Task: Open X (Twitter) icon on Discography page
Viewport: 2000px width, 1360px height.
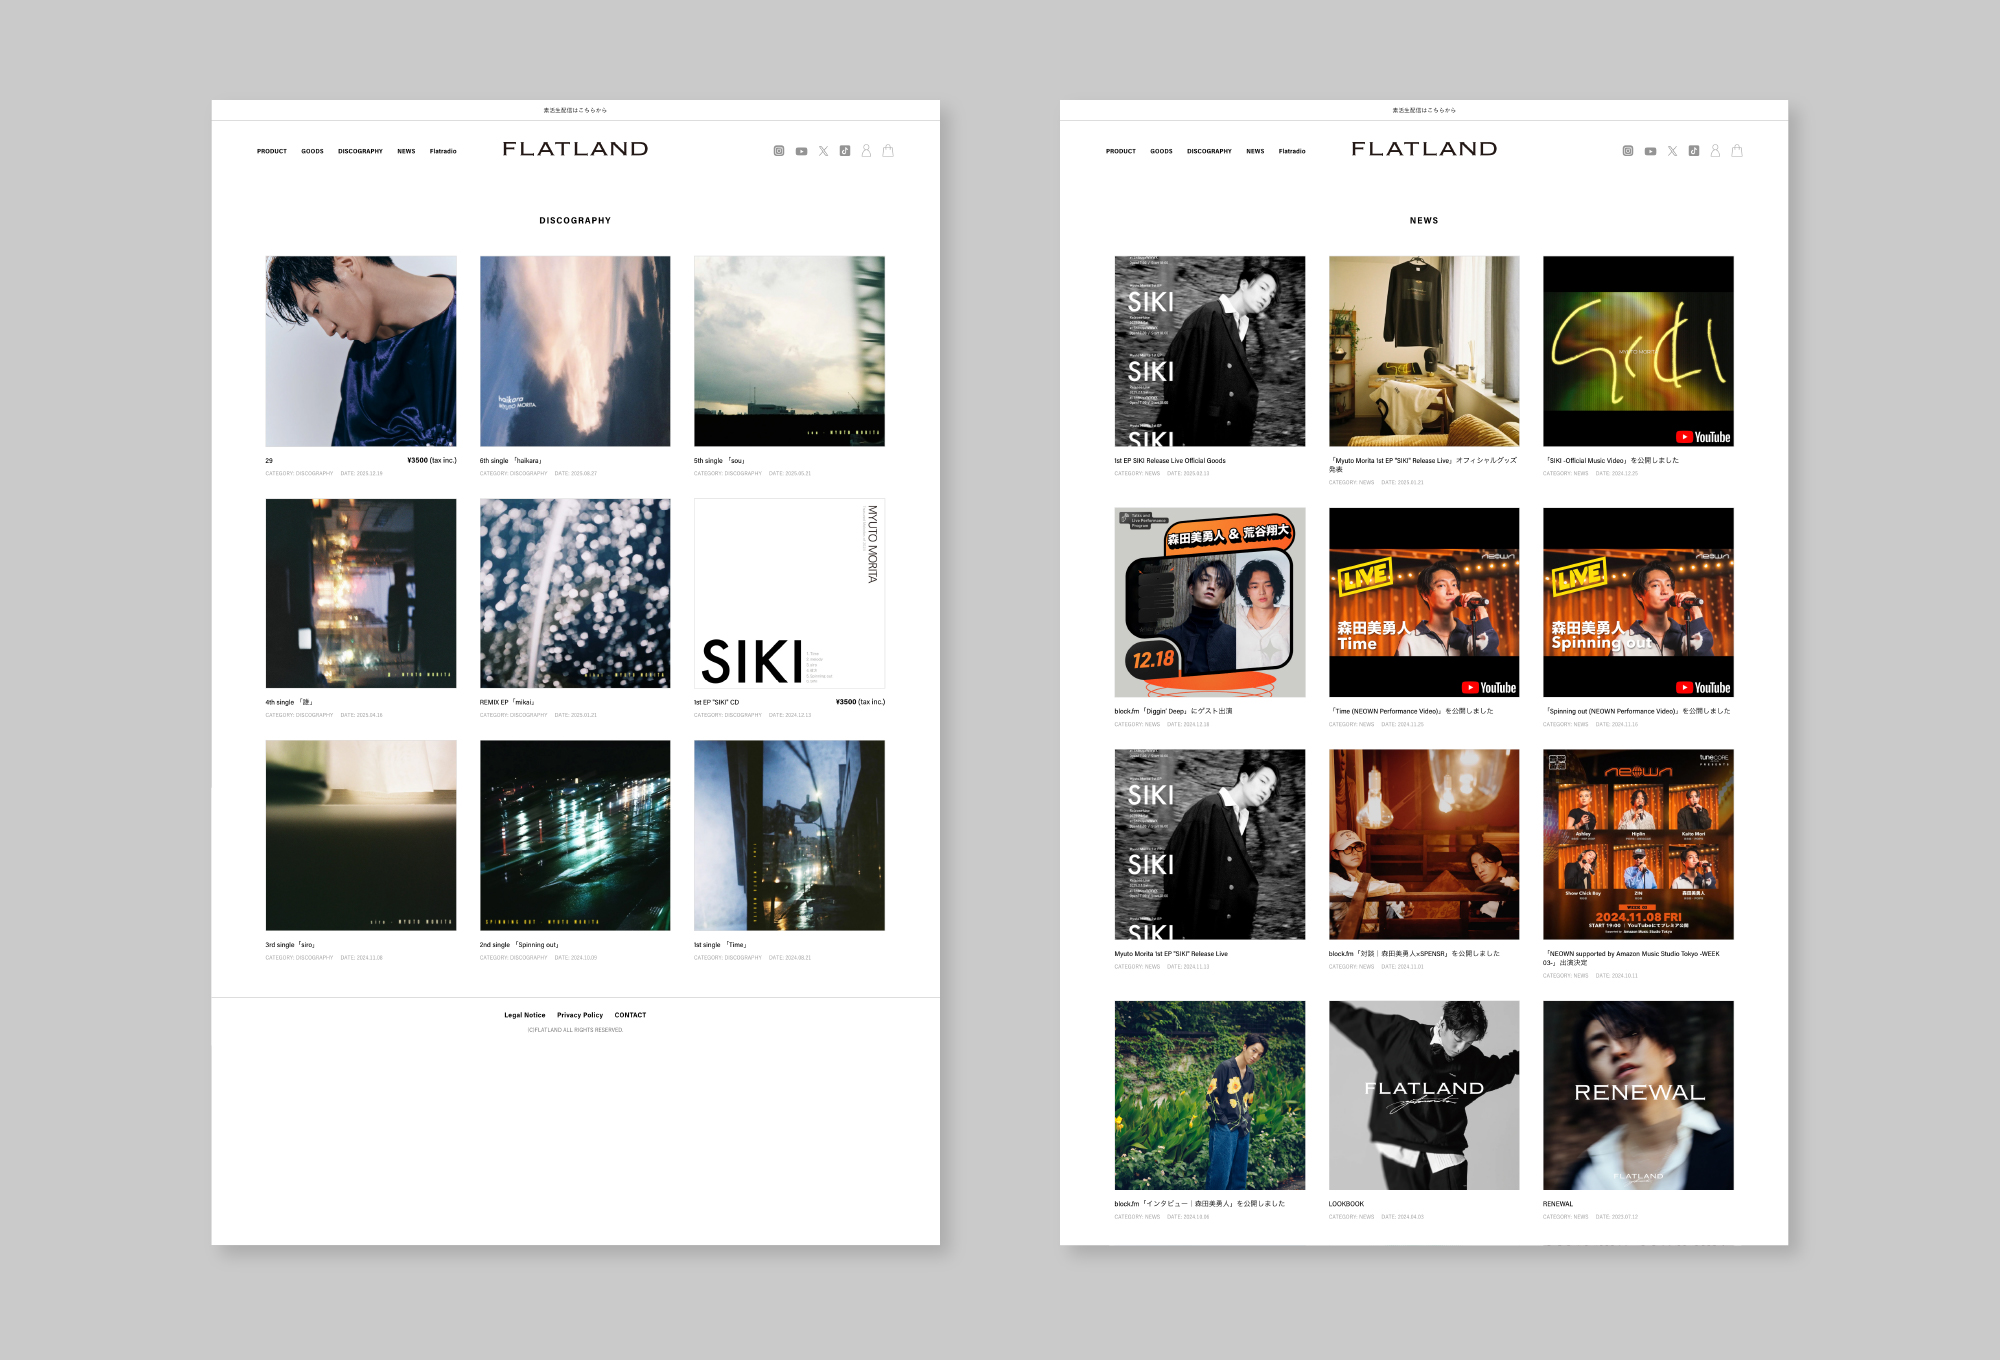Action: pos(823,151)
